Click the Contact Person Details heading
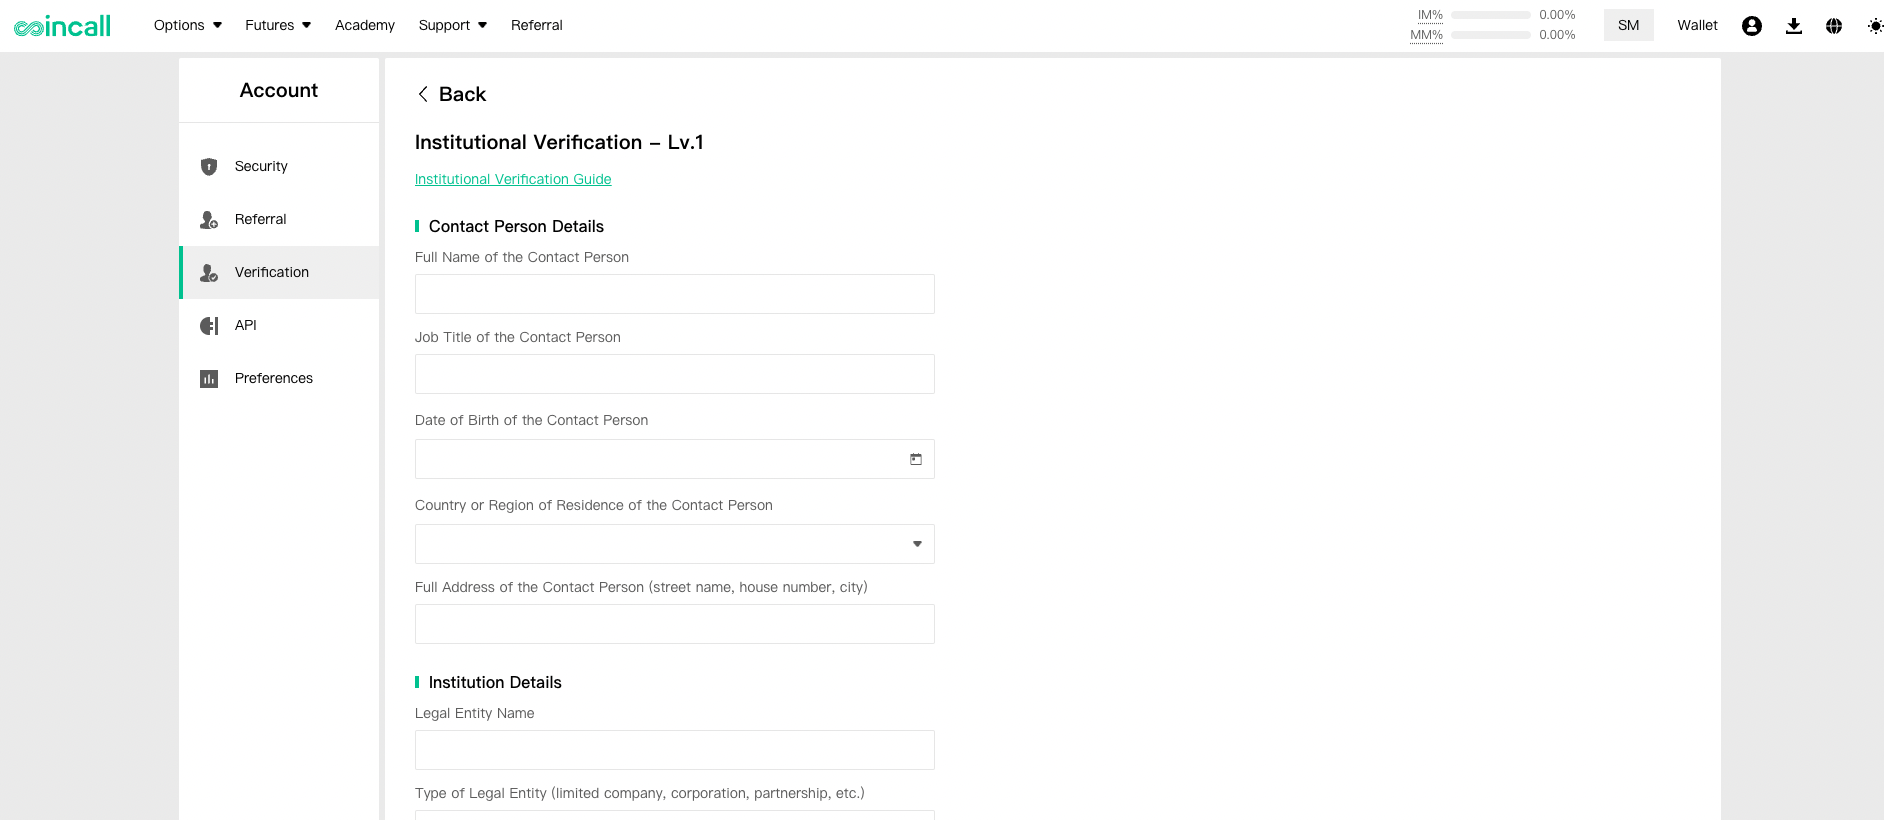 516,226
